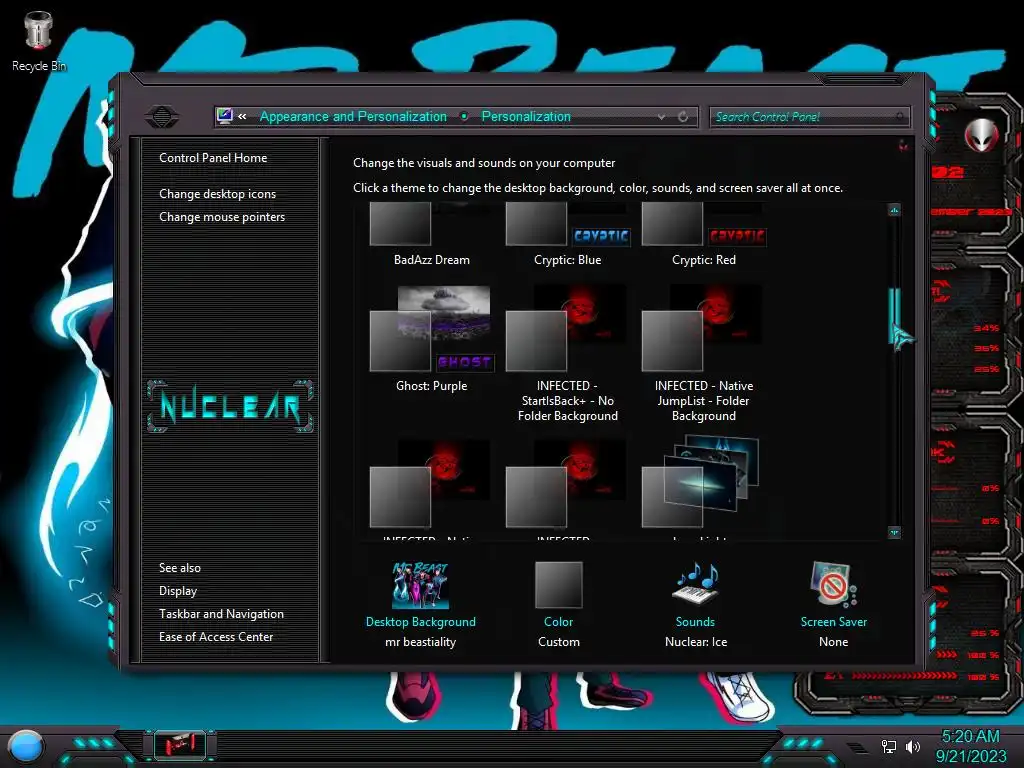The height and width of the screenshot is (768, 1024).
Task: Click the Control Panel address bar icon
Action: click(x=224, y=116)
